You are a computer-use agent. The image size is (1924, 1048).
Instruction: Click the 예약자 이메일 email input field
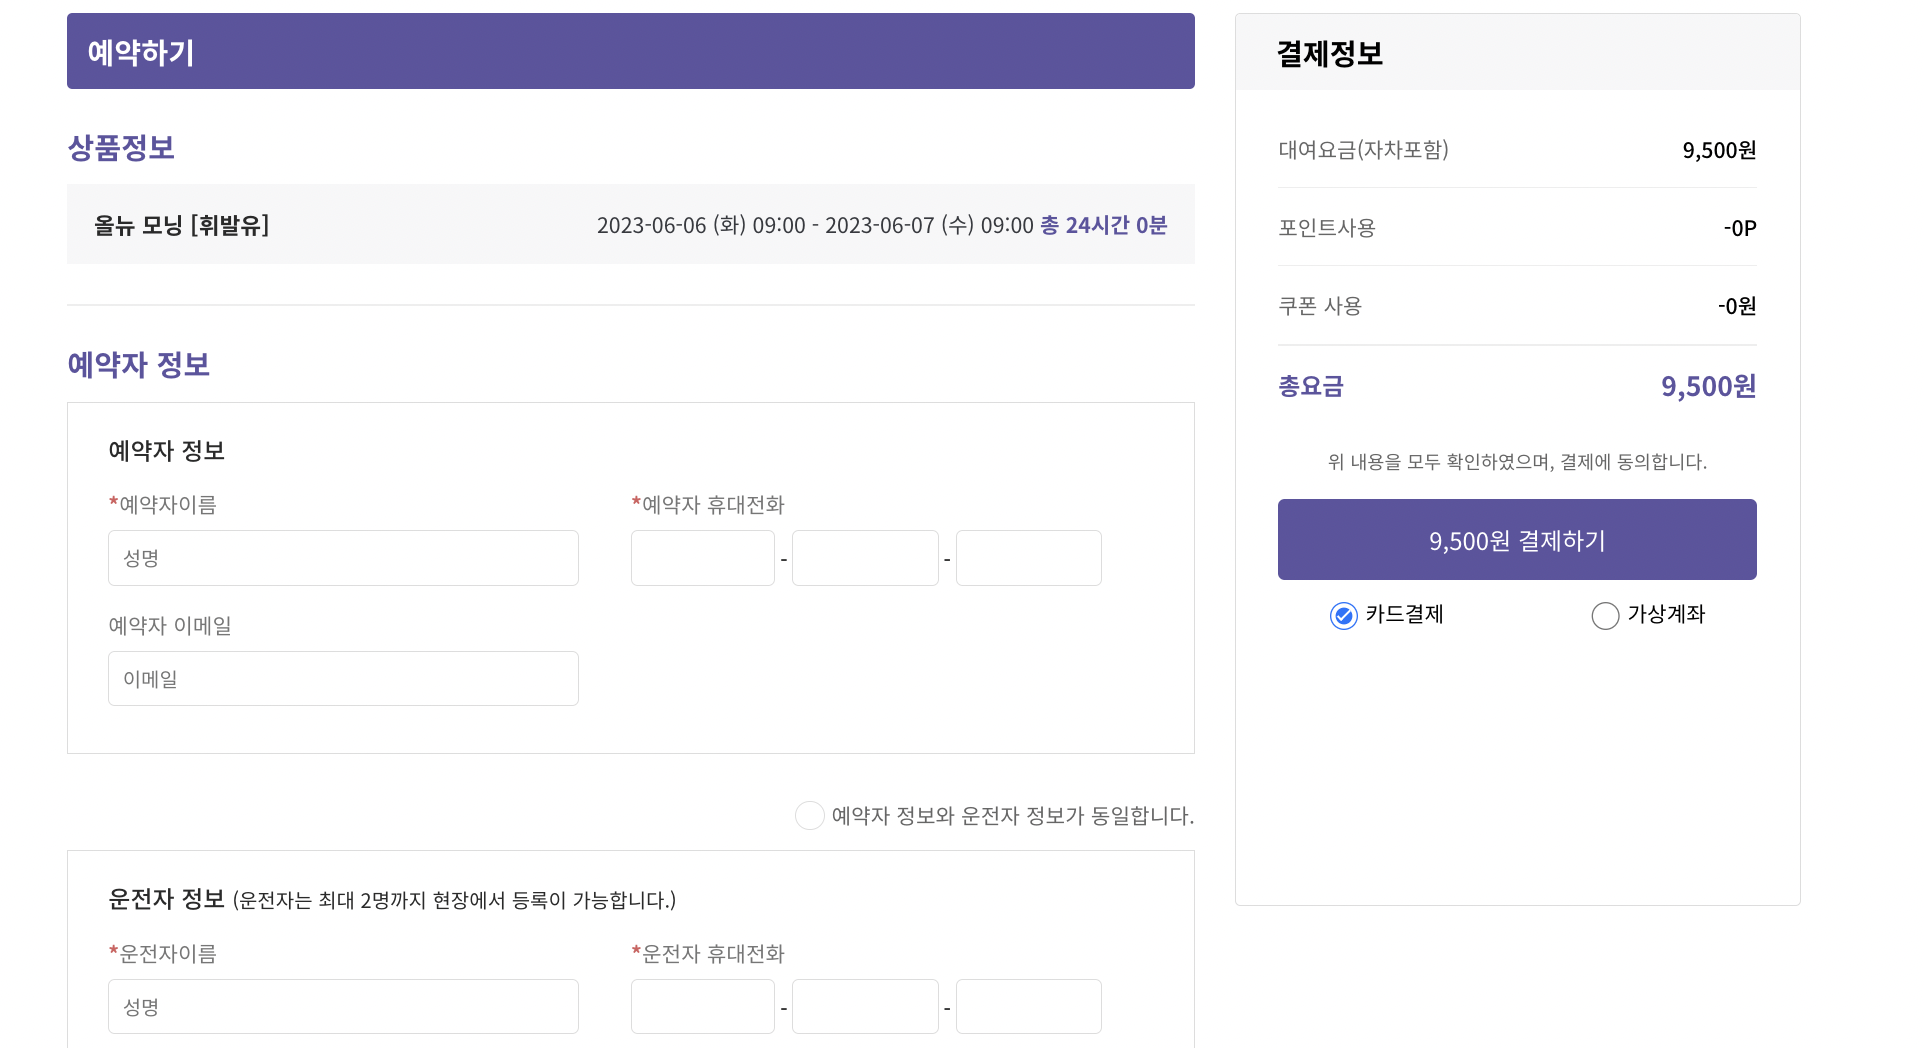pos(342,678)
